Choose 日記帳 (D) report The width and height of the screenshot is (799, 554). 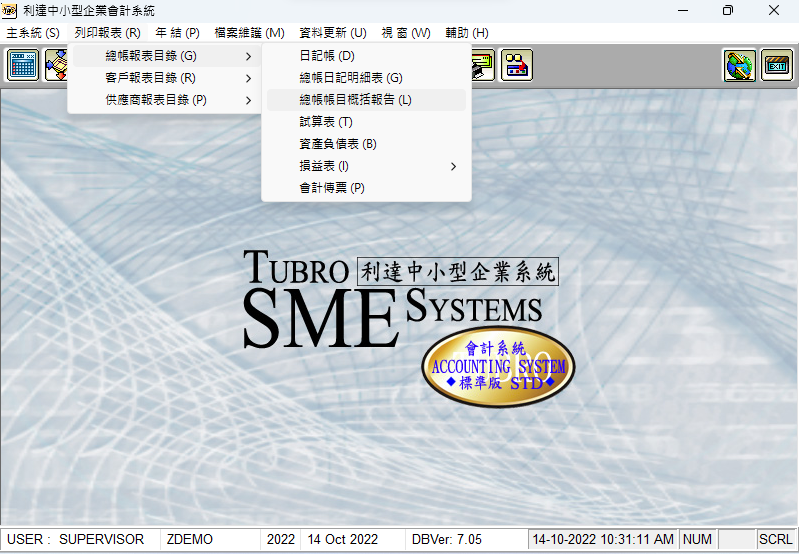click(366, 56)
